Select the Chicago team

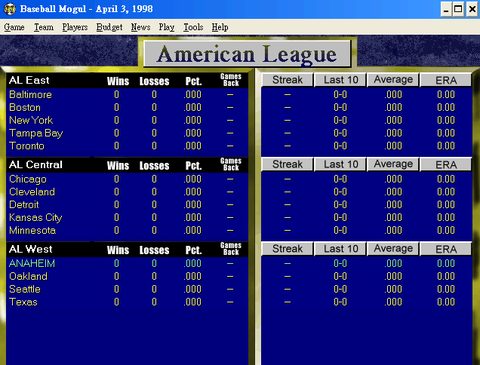click(28, 179)
